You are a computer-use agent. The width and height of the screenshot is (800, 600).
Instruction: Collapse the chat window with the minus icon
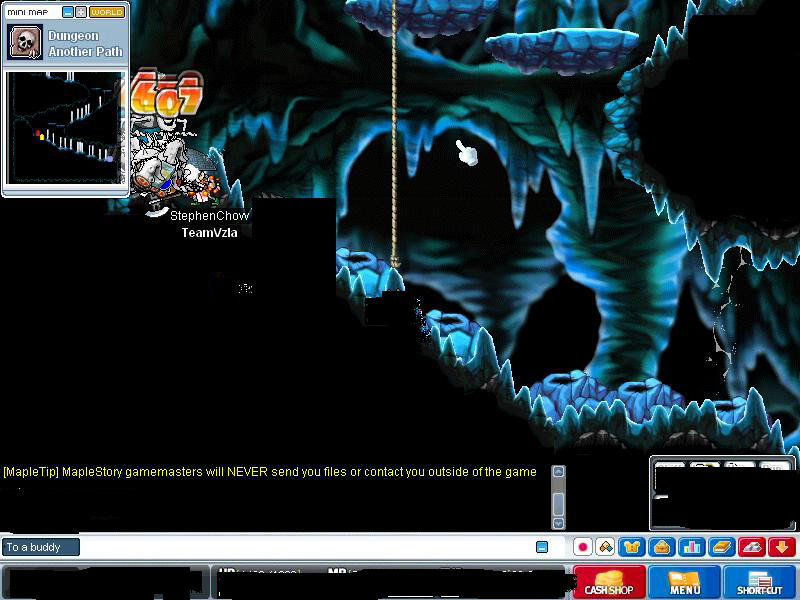(x=542, y=547)
